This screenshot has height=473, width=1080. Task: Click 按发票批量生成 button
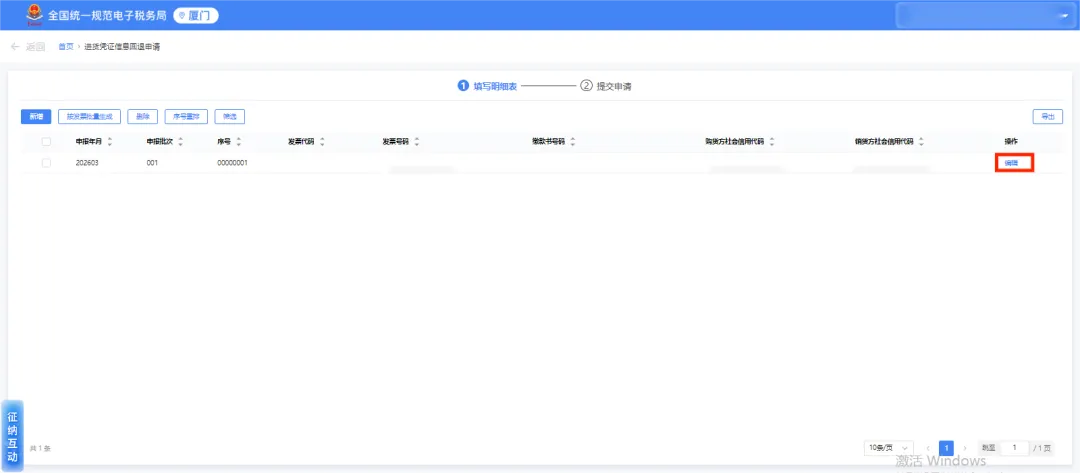pyautogui.click(x=90, y=117)
